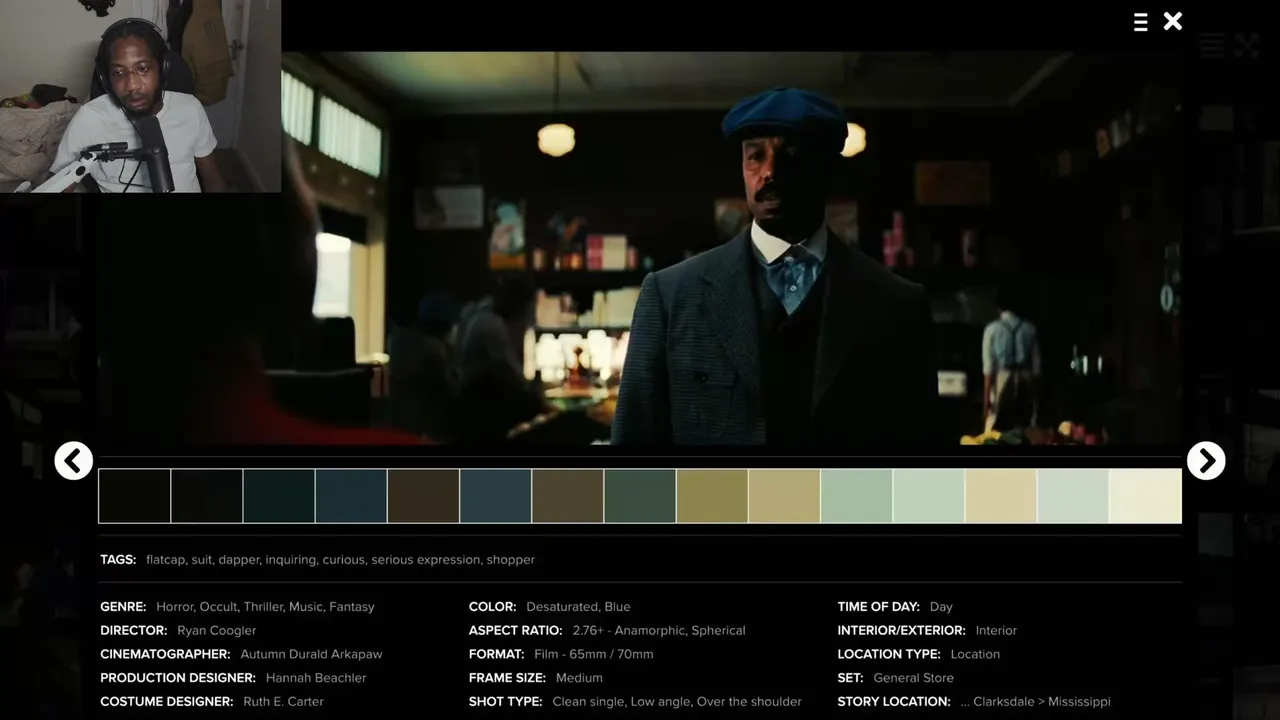
Task: Click the GENRE label
Action: (x=123, y=607)
